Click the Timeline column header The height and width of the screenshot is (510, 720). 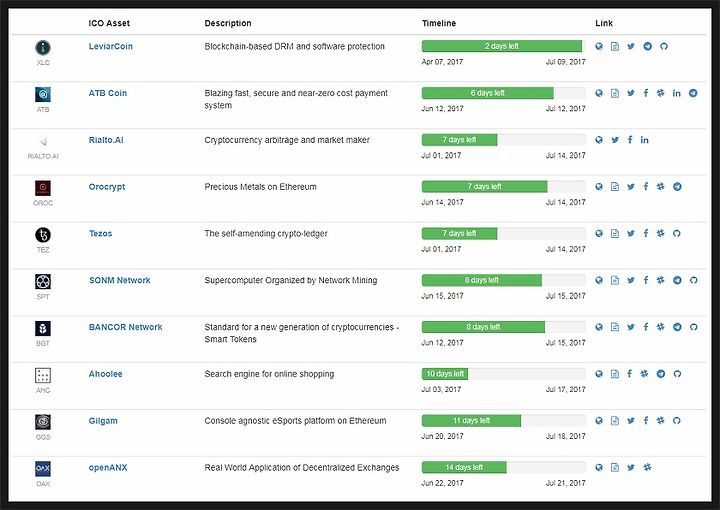tap(439, 23)
